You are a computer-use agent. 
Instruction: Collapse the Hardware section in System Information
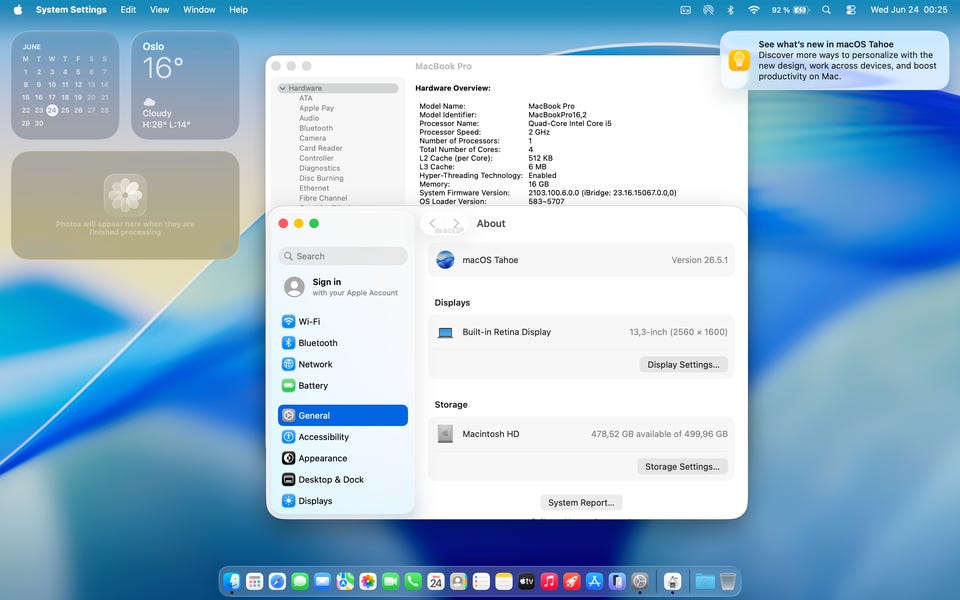tap(282, 88)
